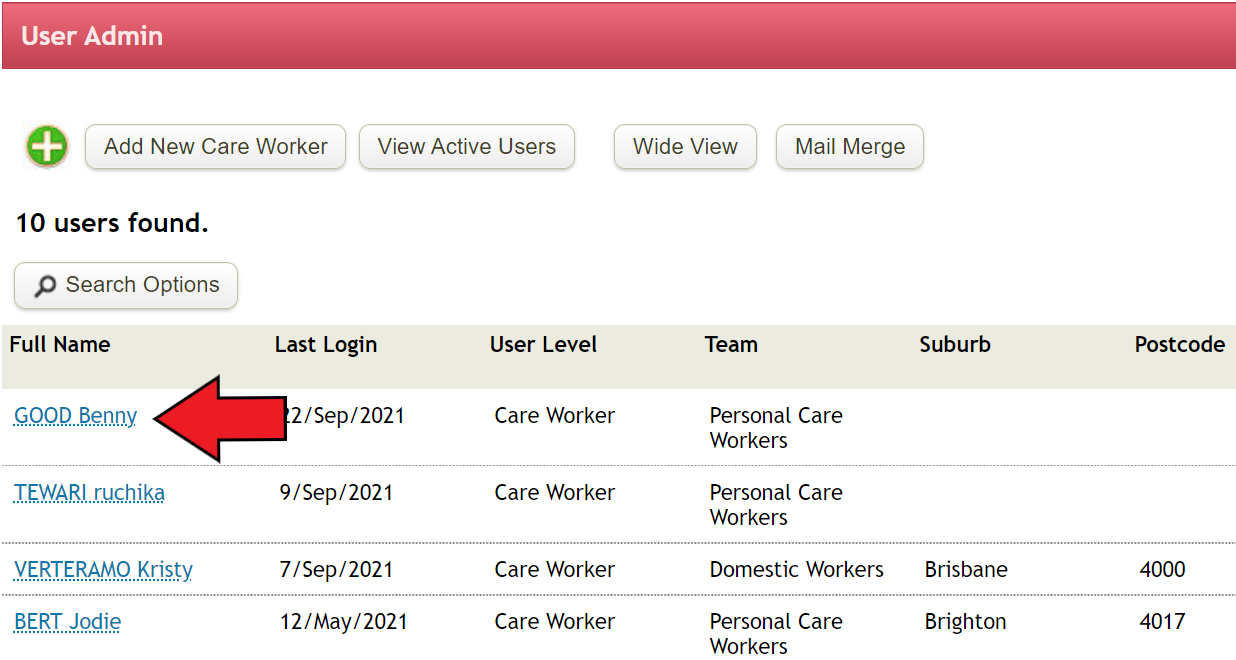Image resolution: width=1236 pixels, height=660 pixels.
Task: Expand the Search Options panel
Action: point(125,285)
